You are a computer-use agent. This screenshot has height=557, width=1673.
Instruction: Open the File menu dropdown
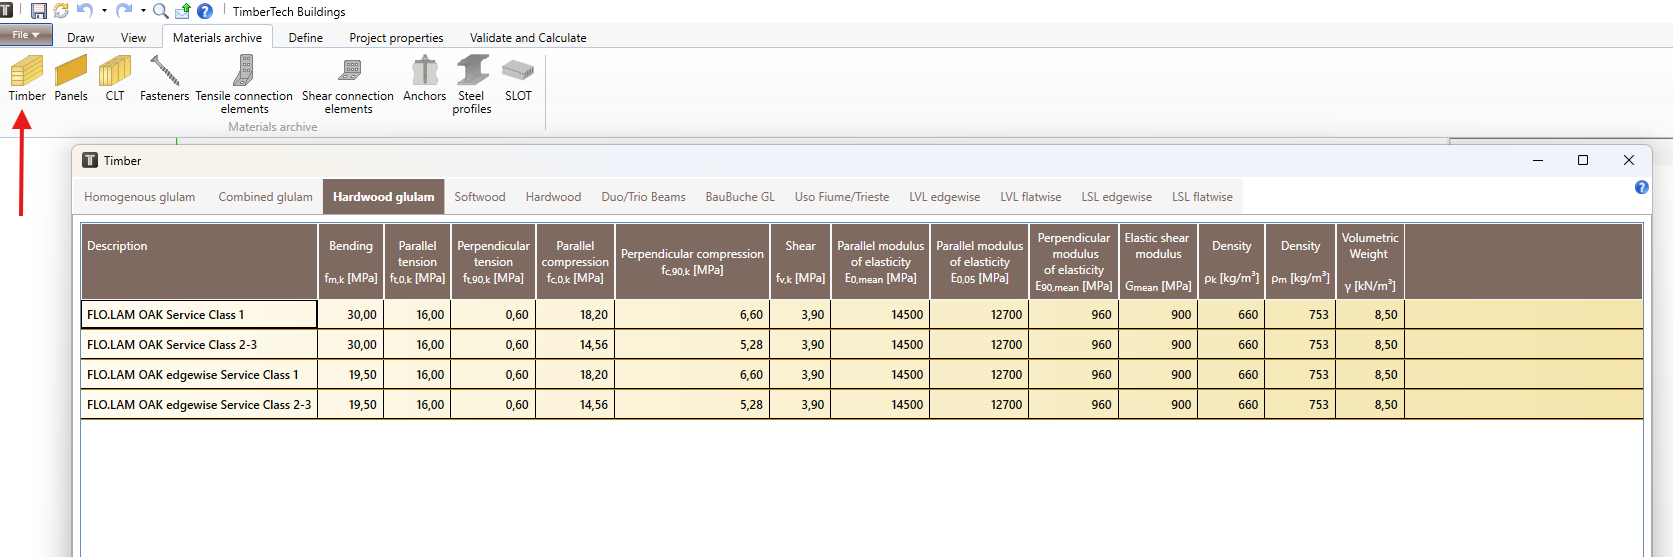click(26, 35)
